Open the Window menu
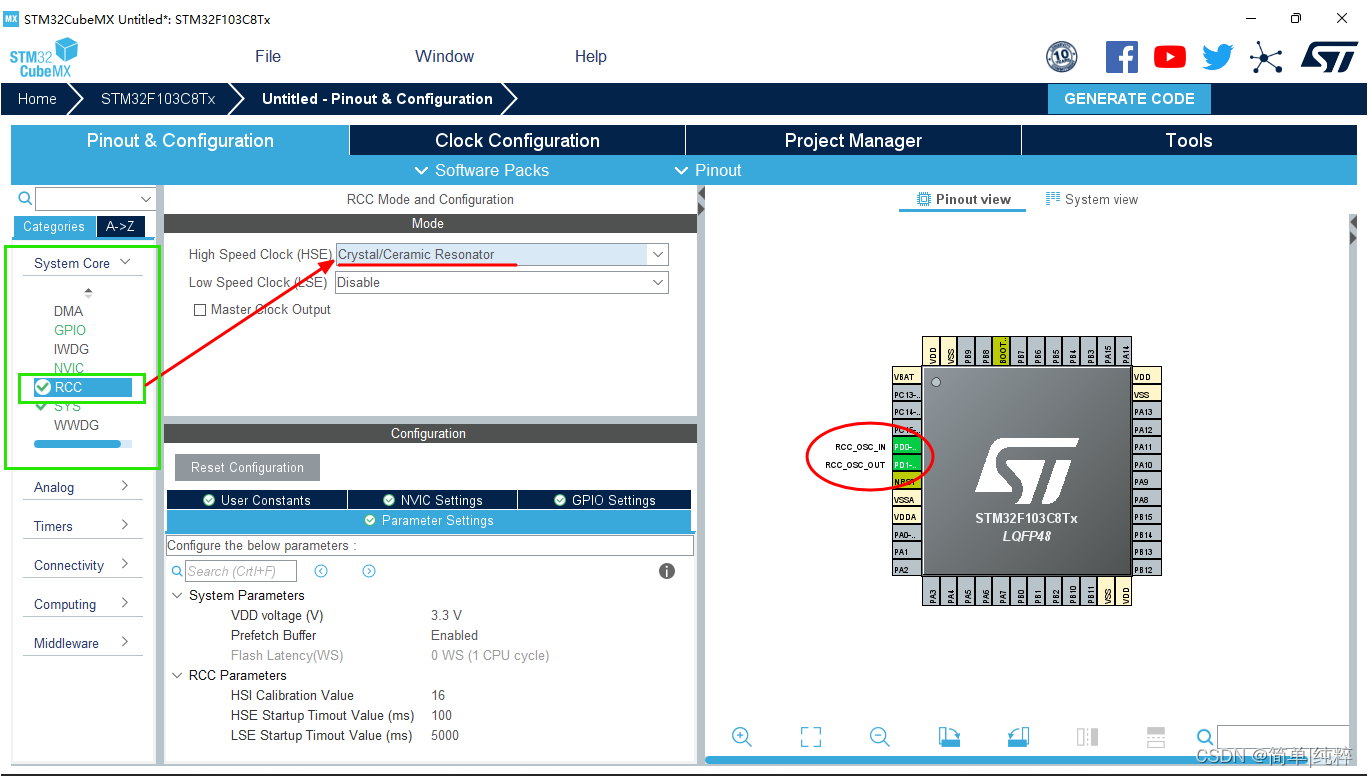1368x777 pixels. [445, 56]
